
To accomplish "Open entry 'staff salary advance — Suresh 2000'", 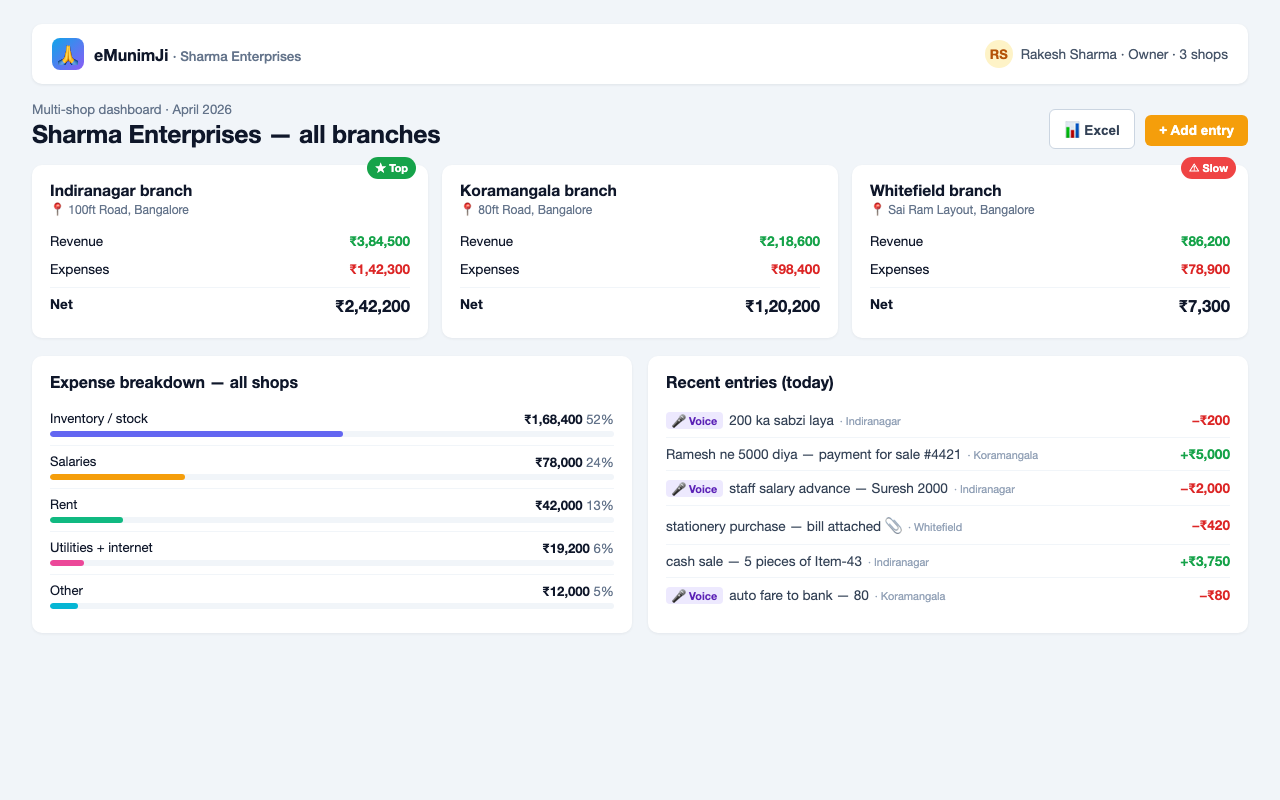I will click(x=838, y=489).
